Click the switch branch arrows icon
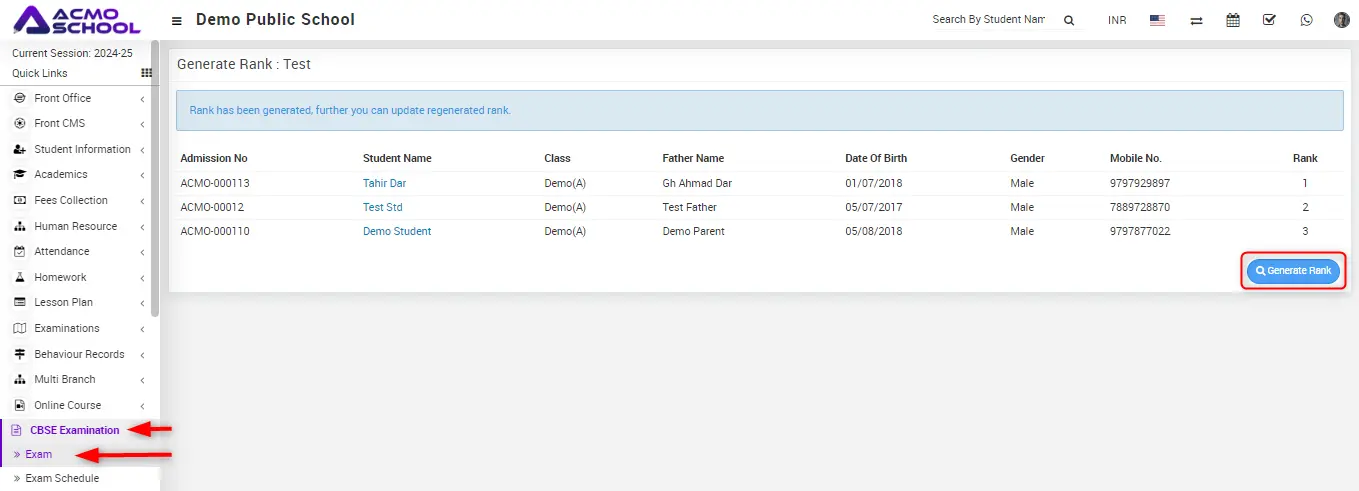The image size is (1359, 491). (1196, 20)
